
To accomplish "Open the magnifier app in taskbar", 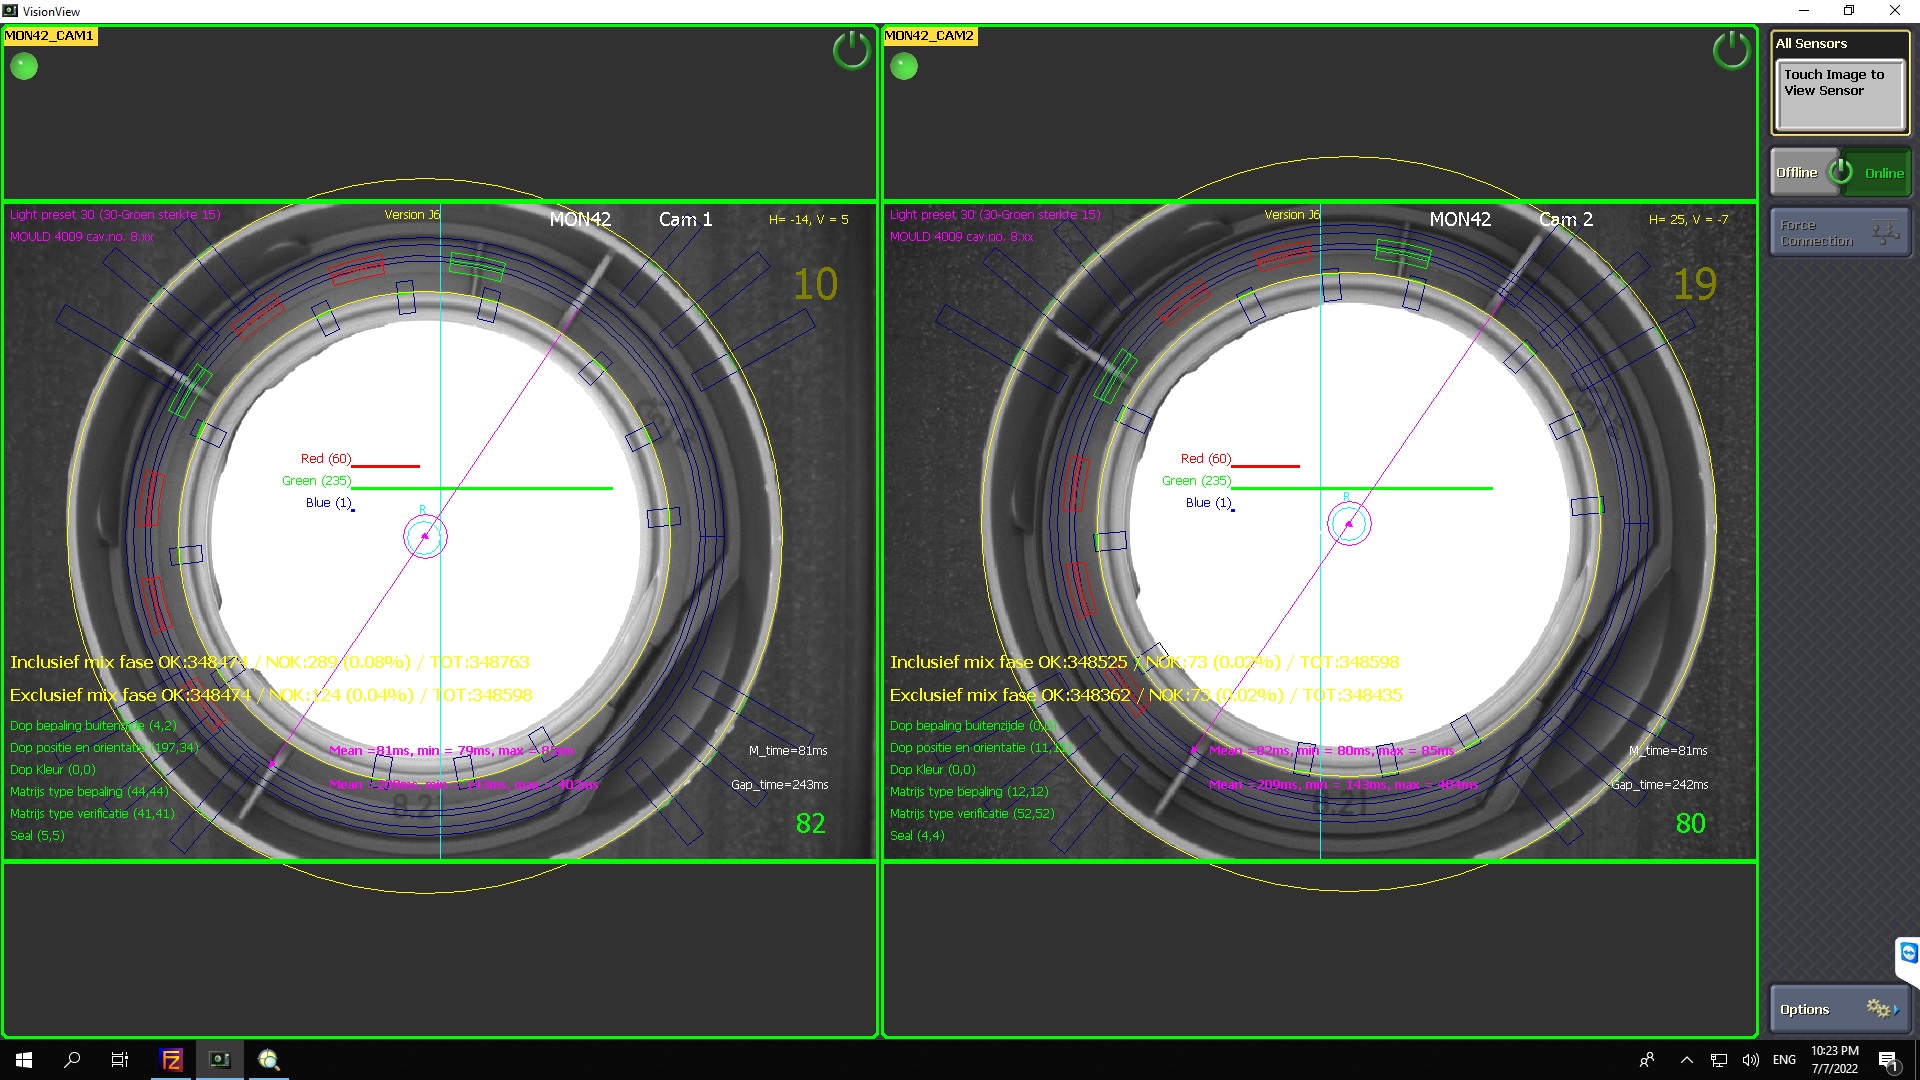I will [268, 1060].
